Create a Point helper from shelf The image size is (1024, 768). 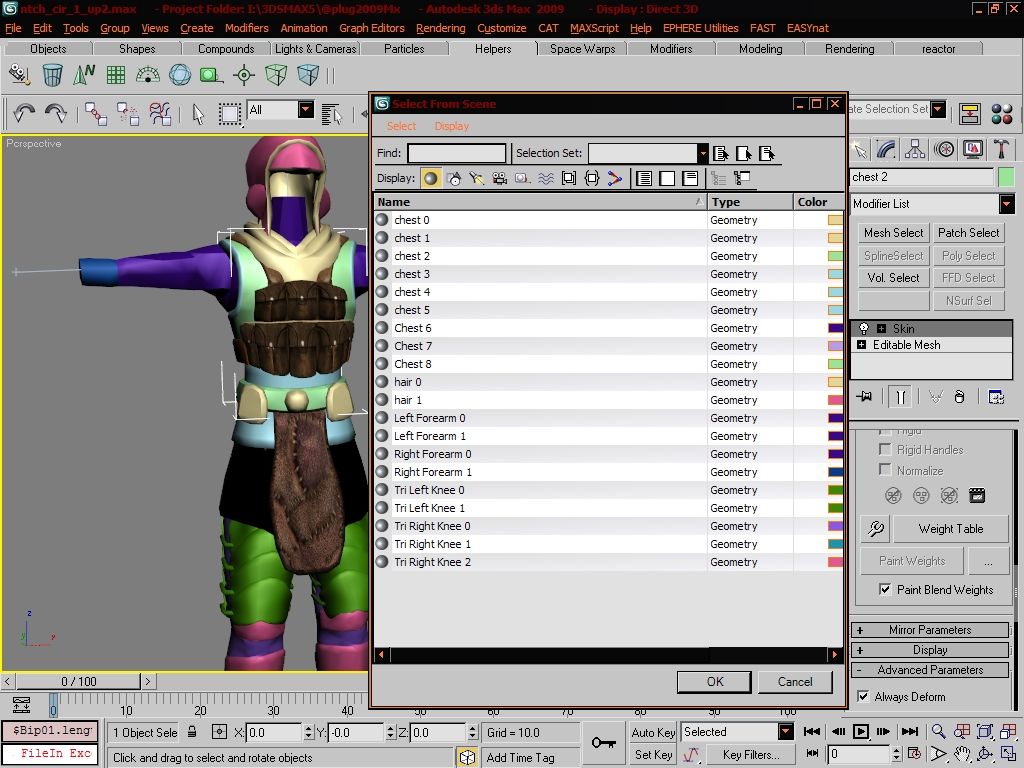coord(244,75)
